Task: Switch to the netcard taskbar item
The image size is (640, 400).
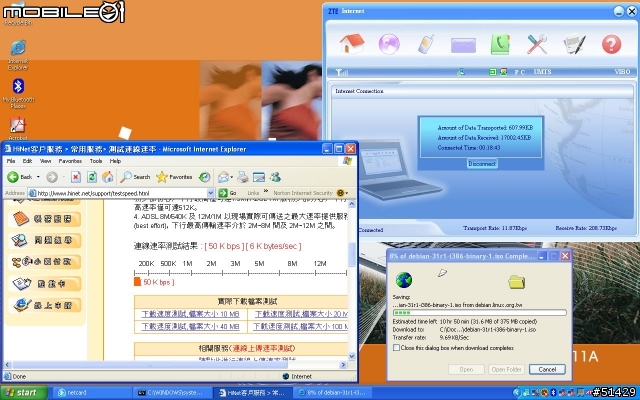Action: click(x=92, y=393)
